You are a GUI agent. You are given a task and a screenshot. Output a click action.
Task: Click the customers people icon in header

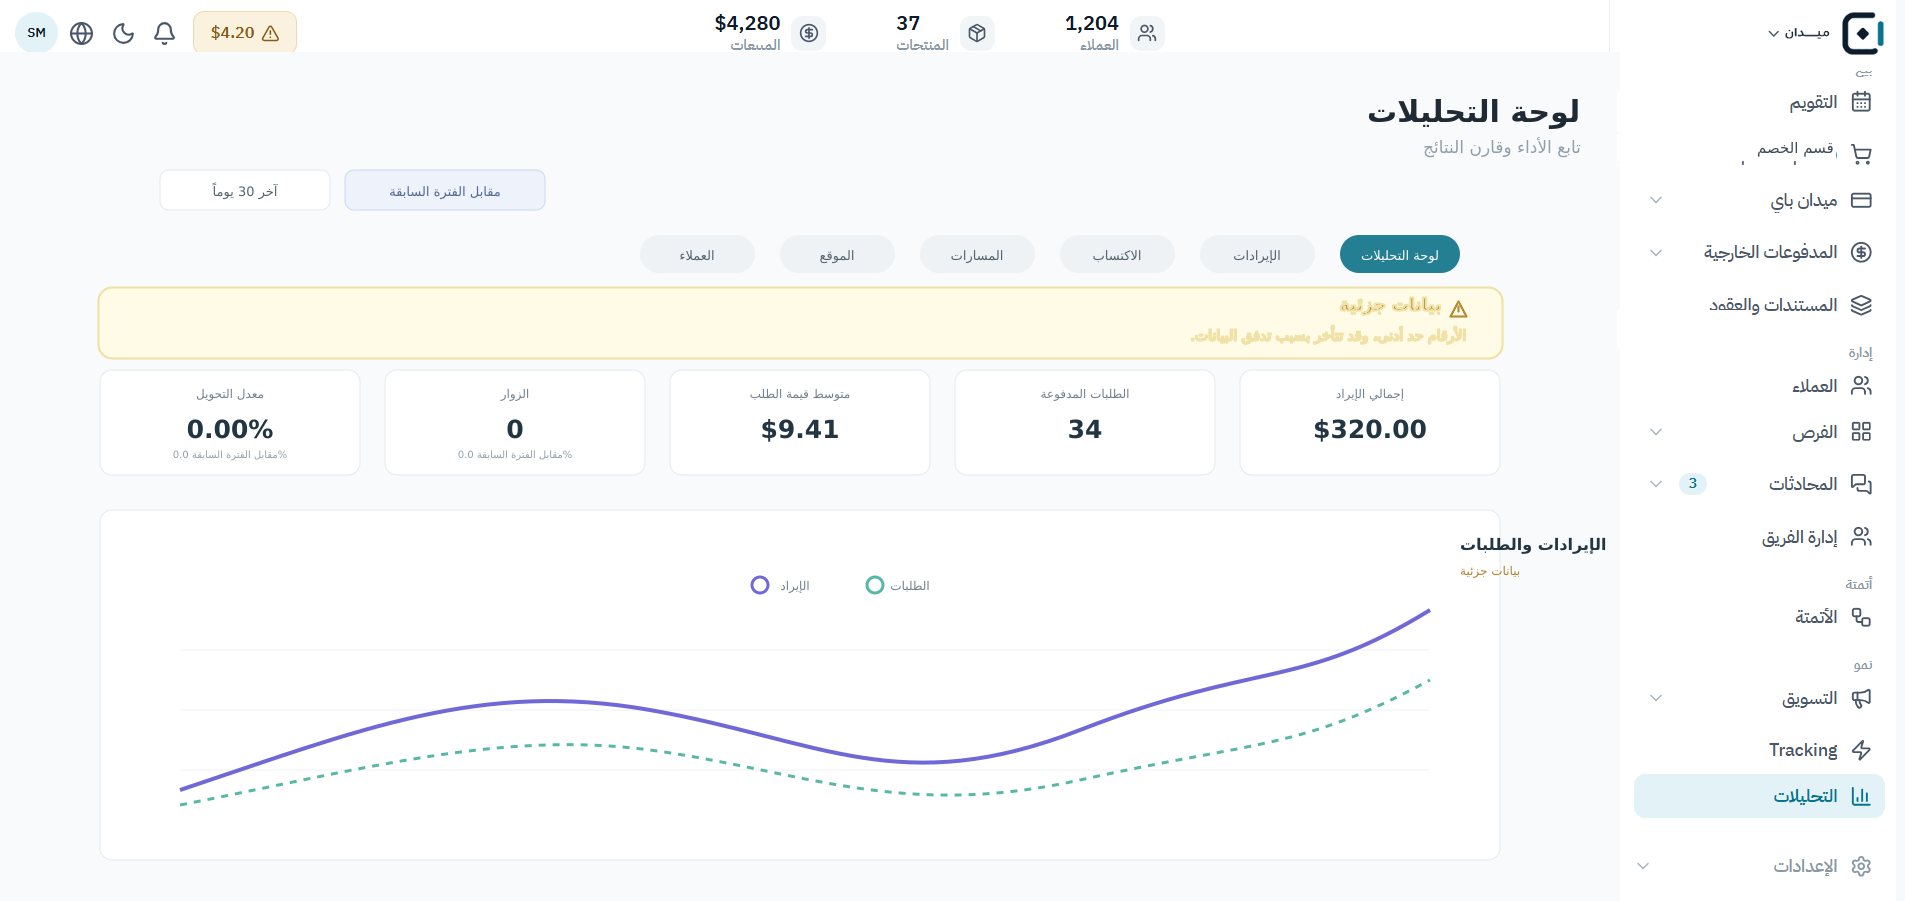click(1147, 33)
